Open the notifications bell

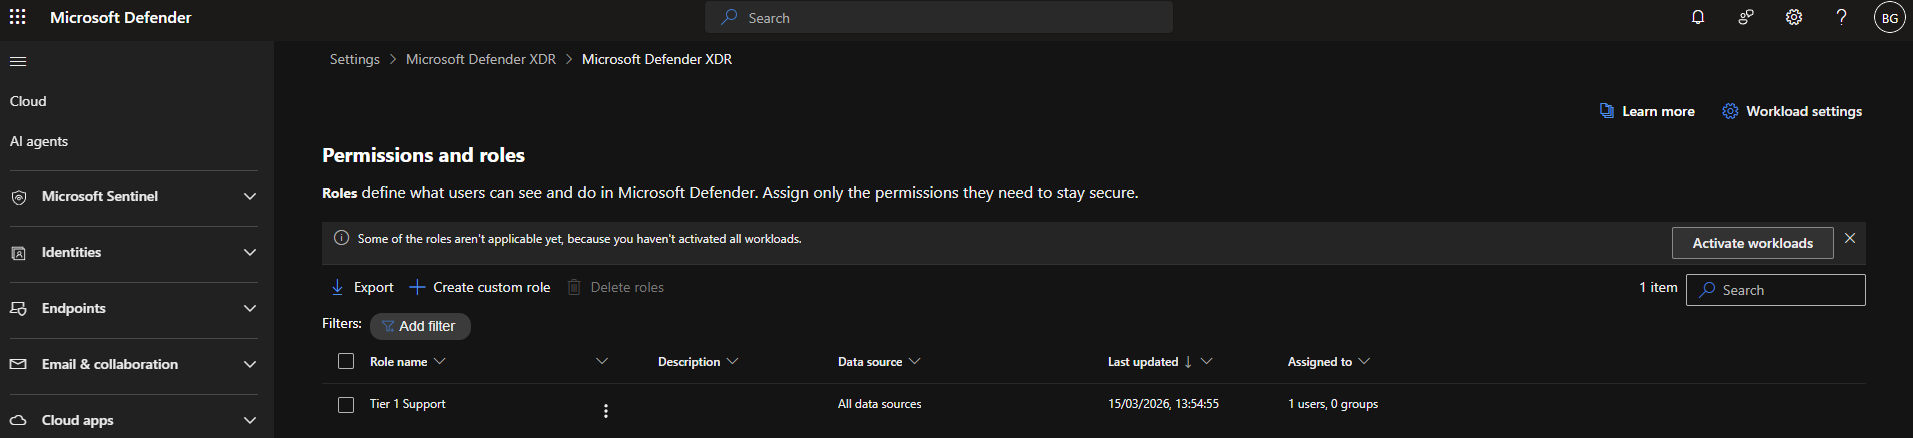click(x=1698, y=17)
